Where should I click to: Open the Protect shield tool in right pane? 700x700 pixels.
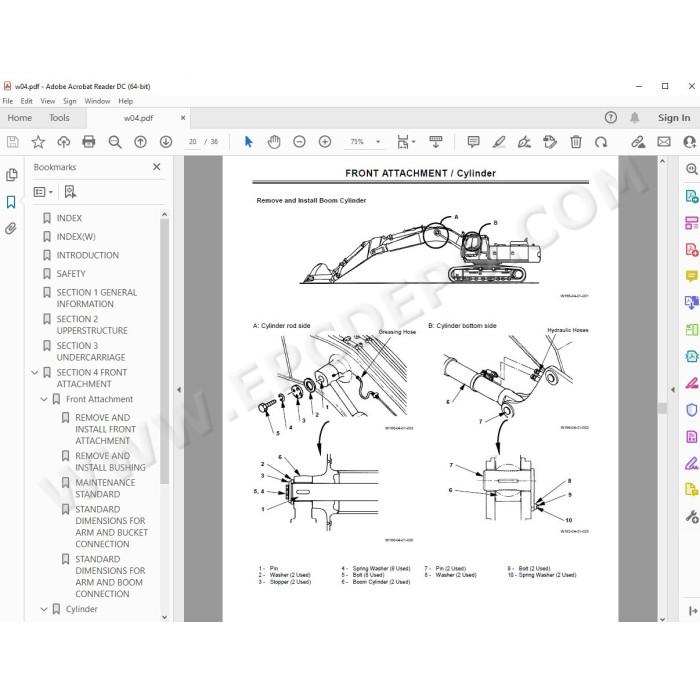tap(691, 409)
